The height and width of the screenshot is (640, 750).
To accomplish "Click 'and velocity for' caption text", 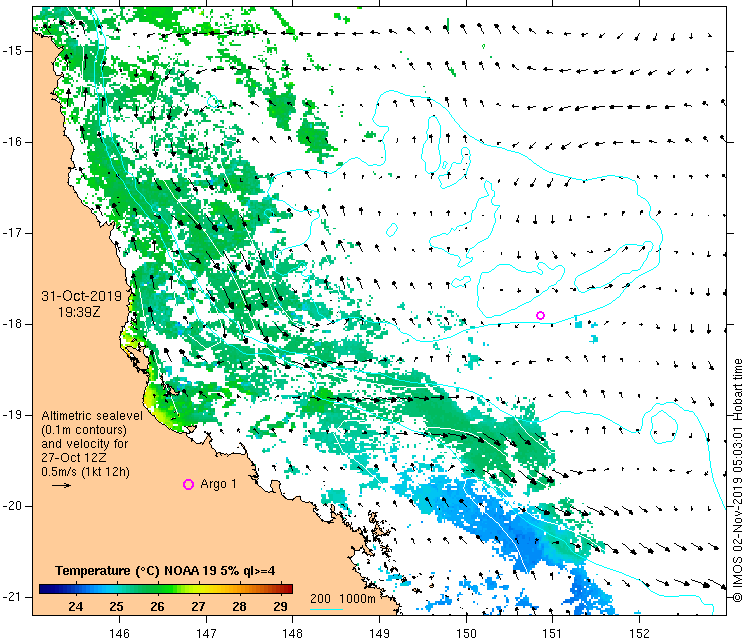I will 85,443.
